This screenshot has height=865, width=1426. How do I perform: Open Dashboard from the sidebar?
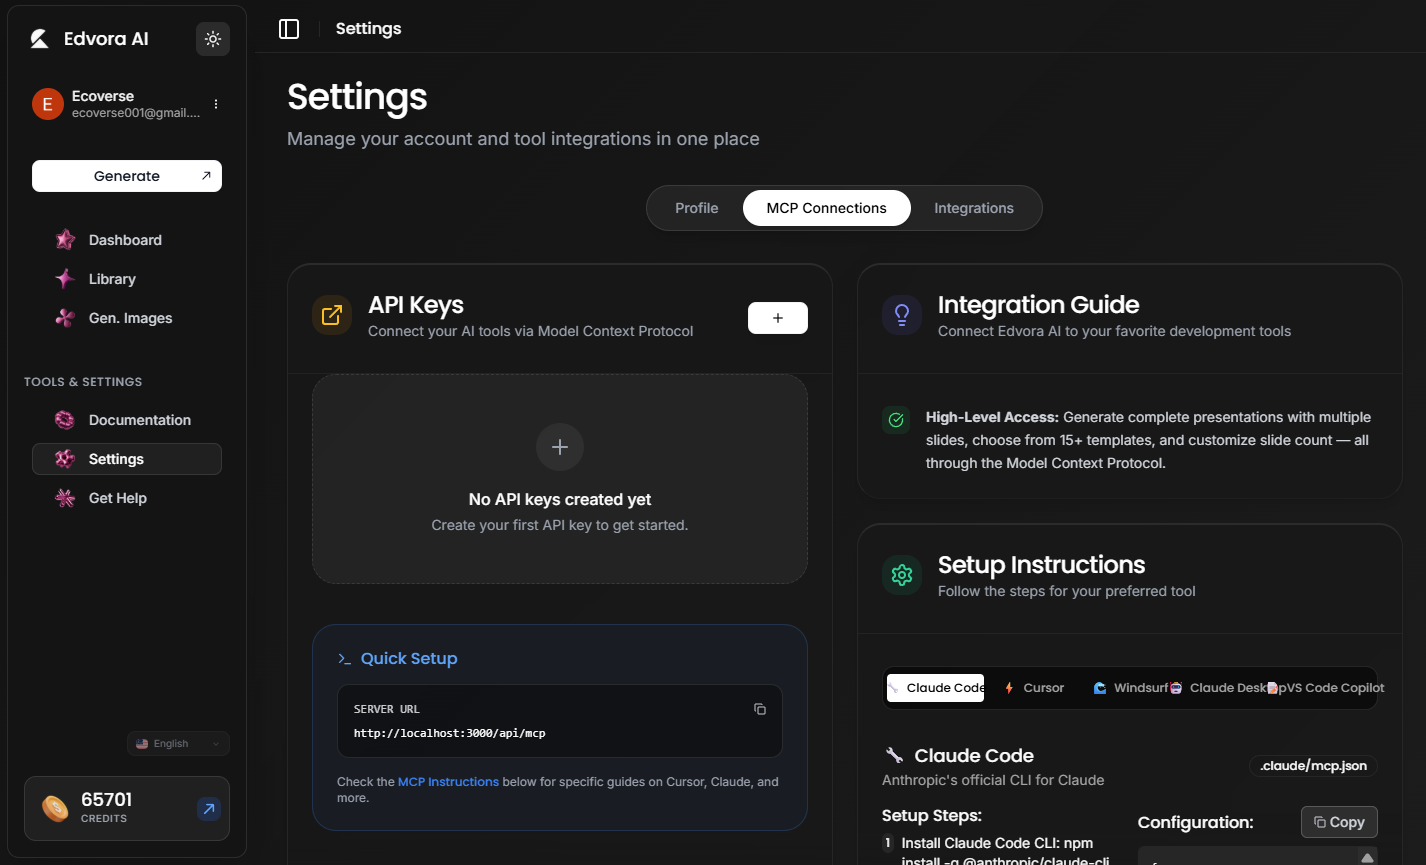click(x=127, y=240)
